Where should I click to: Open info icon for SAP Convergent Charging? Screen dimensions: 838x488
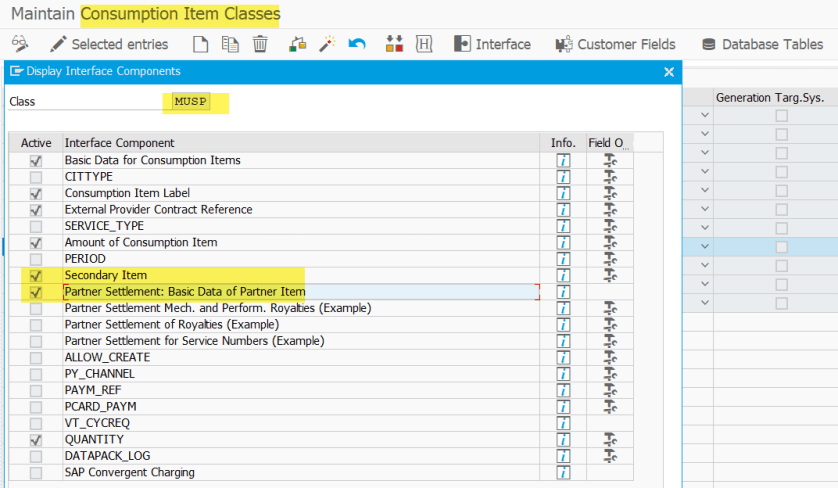[x=564, y=472]
